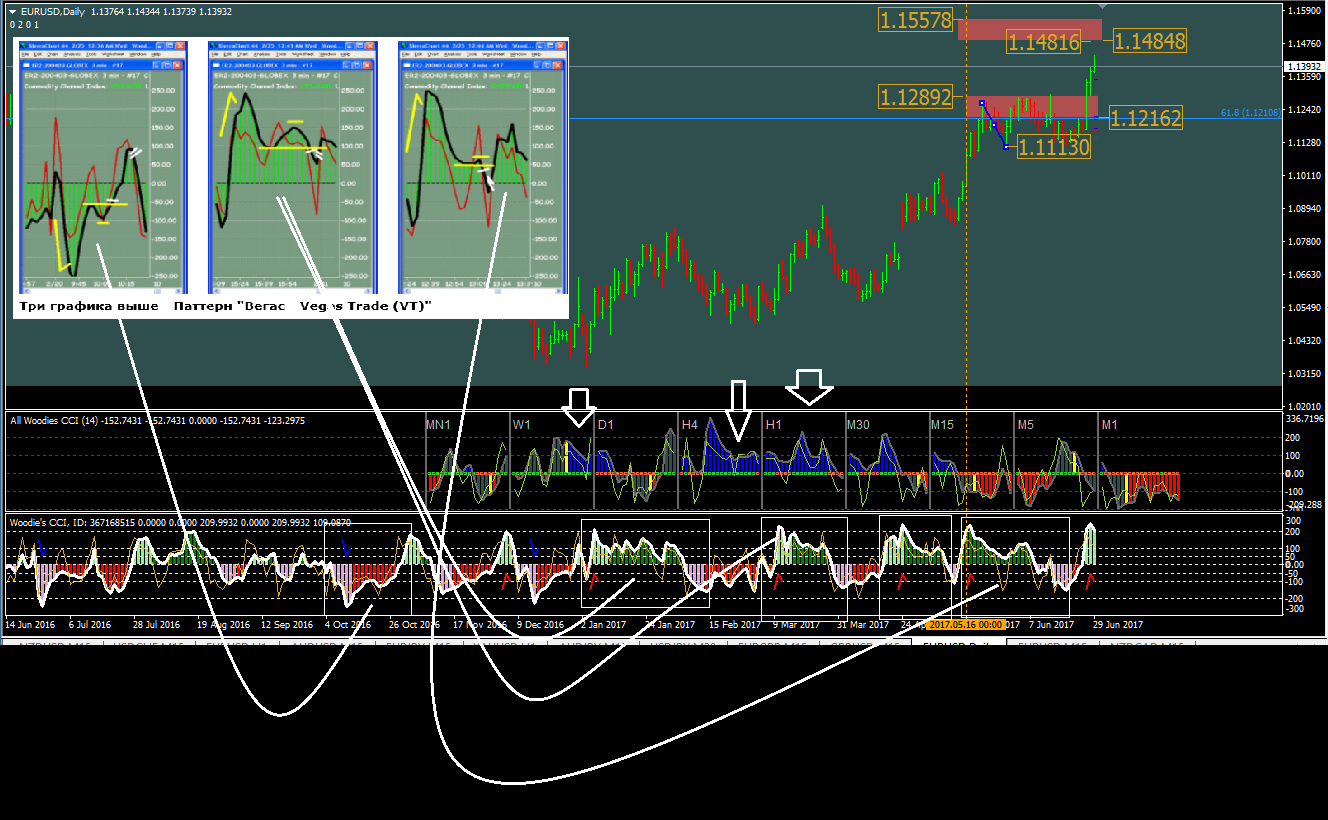Click the first SierraChart screenshot thumbnail
1328x820 pixels.
click(x=104, y=165)
